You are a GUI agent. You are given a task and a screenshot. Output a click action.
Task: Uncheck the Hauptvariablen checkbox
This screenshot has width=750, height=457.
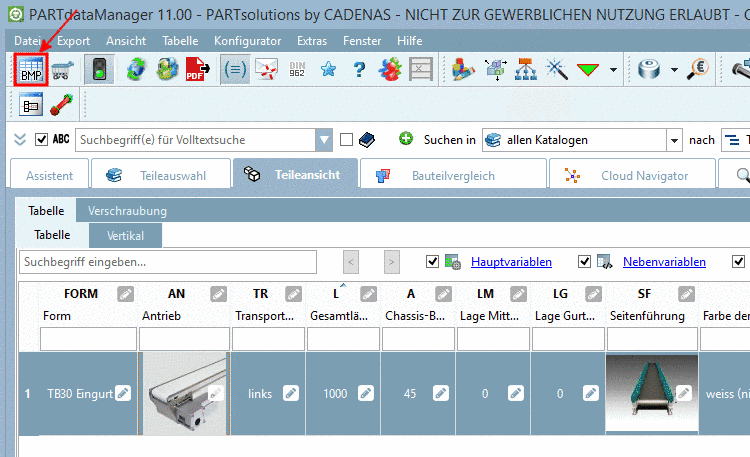click(432, 261)
